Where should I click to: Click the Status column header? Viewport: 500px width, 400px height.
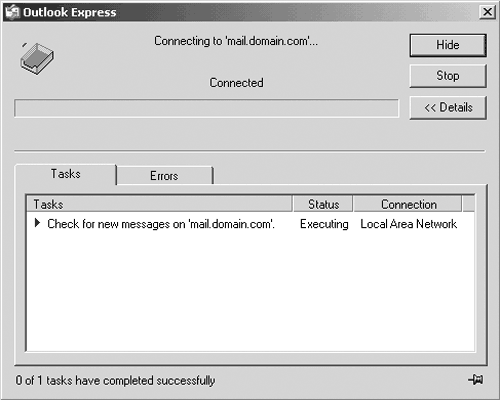click(323, 204)
